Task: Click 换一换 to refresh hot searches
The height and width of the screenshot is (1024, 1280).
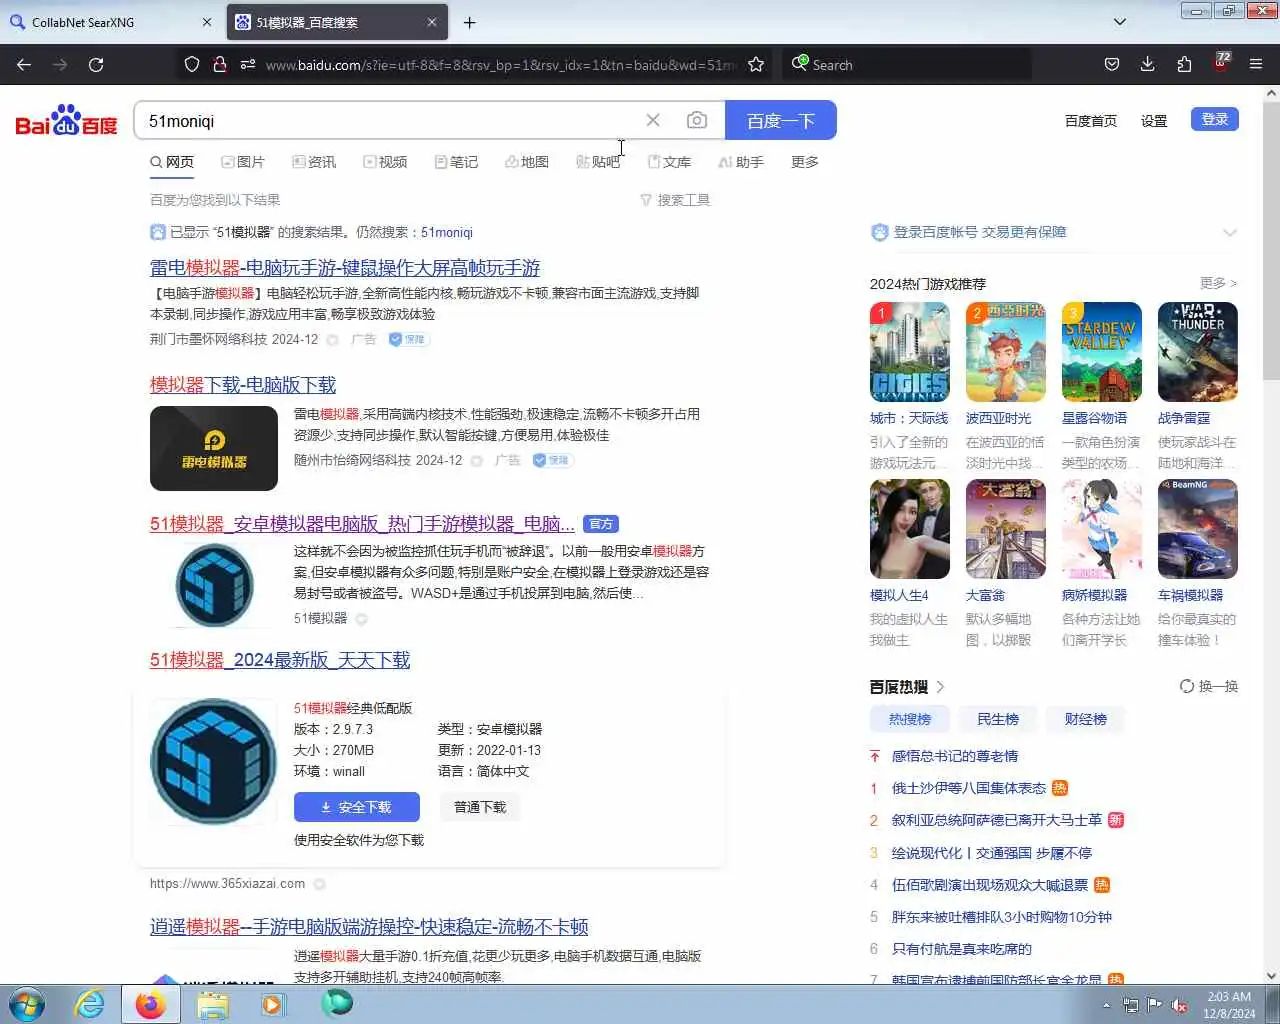Action: tap(1209, 686)
